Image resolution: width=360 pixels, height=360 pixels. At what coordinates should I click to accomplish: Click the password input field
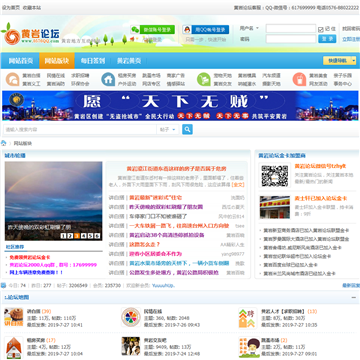click(291, 39)
